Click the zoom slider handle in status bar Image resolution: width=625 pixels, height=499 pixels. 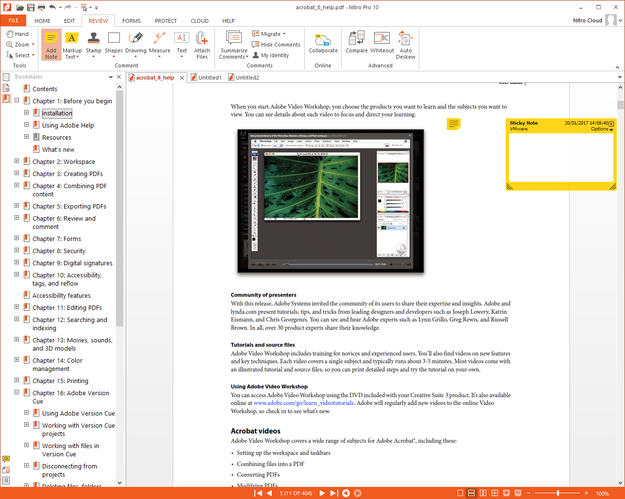click(558, 493)
